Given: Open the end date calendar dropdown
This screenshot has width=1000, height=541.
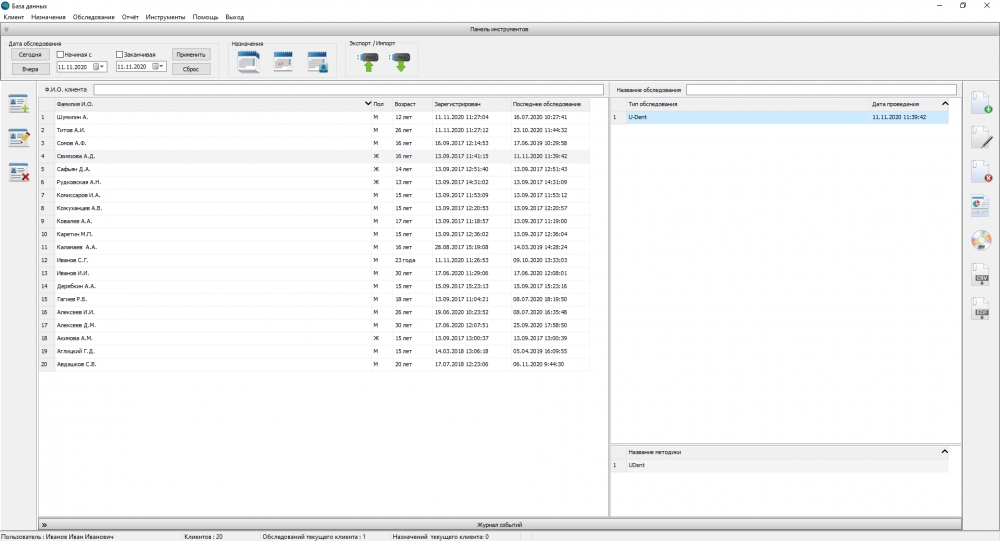Looking at the screenshot, I should pyautogui.click(x=160, y=67).
